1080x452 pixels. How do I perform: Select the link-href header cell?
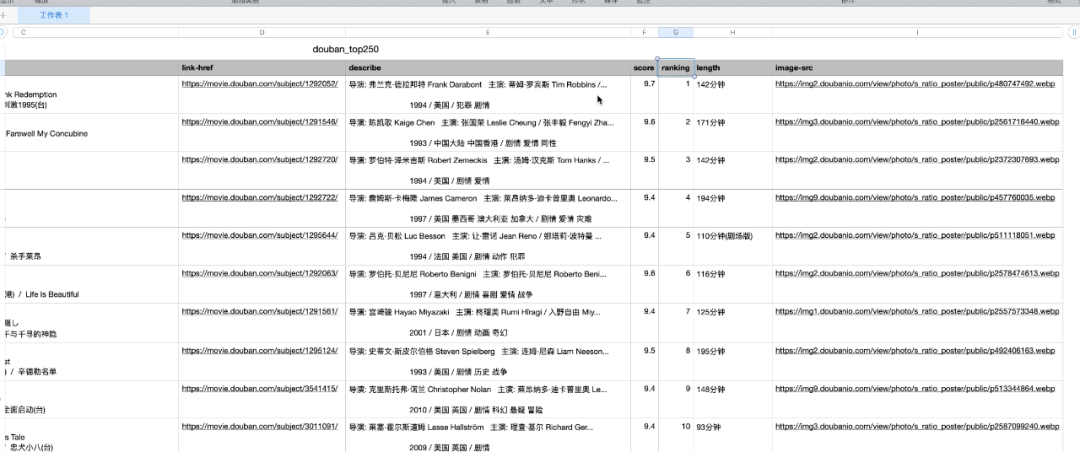coord(262,68)
